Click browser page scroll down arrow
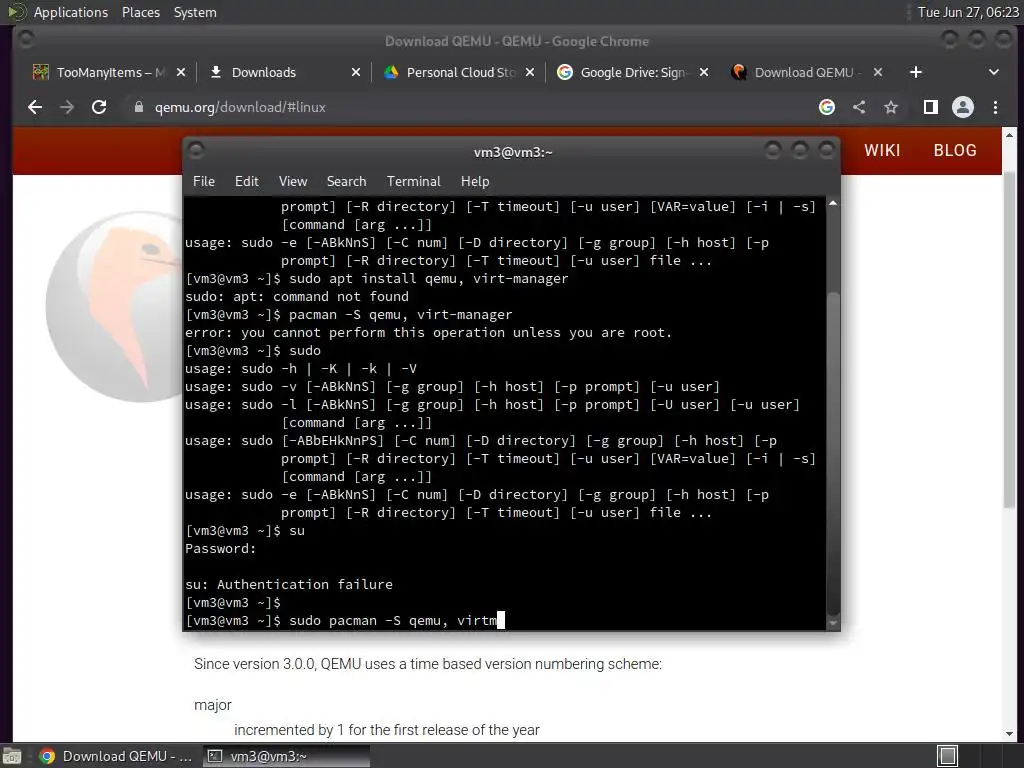 1009,733
